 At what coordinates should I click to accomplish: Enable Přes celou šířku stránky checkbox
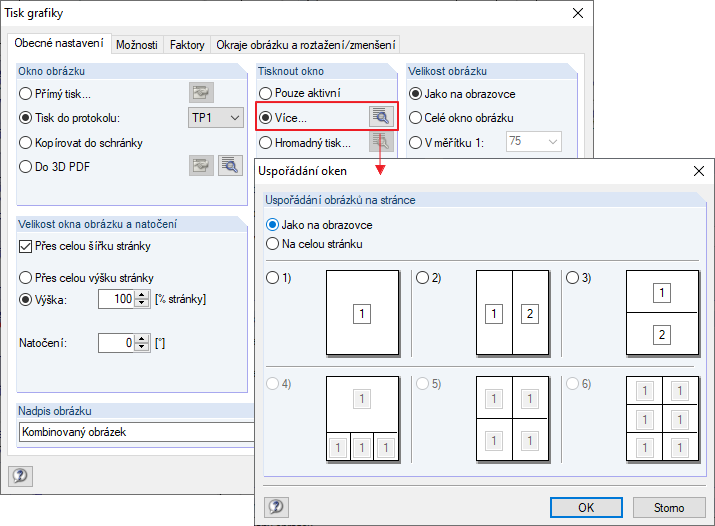(x=26, y=246)
